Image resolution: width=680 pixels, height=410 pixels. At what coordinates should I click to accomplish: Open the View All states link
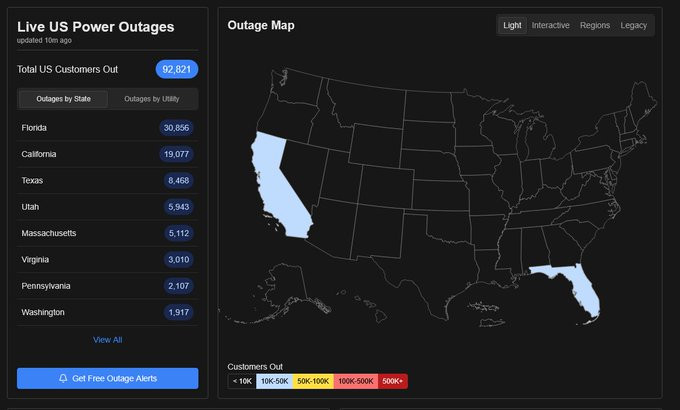tap(108, 340)
